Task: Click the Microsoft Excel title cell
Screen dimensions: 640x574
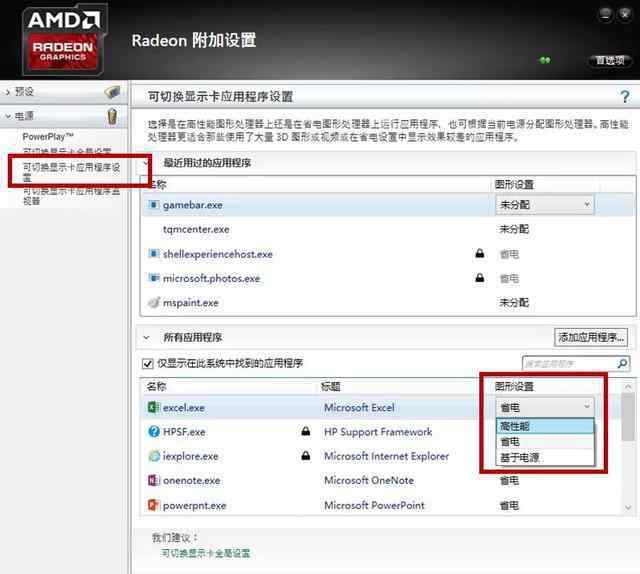Action: 359,407
